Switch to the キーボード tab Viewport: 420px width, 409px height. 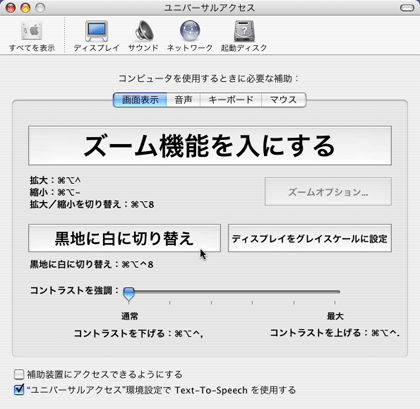(x=231, y=100)
